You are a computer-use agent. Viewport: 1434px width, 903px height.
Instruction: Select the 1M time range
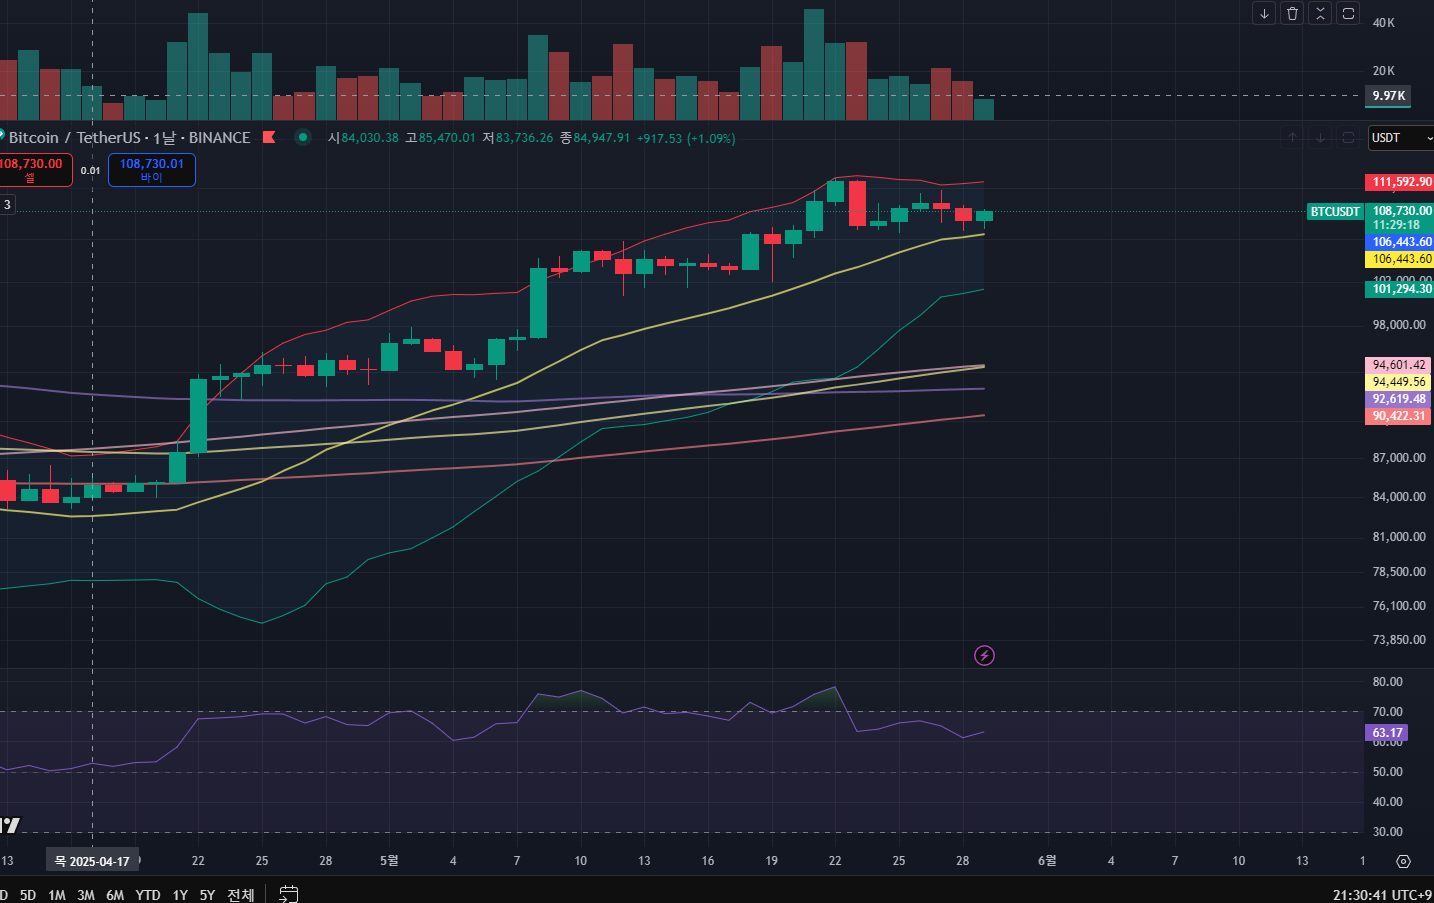coord(57,895)
